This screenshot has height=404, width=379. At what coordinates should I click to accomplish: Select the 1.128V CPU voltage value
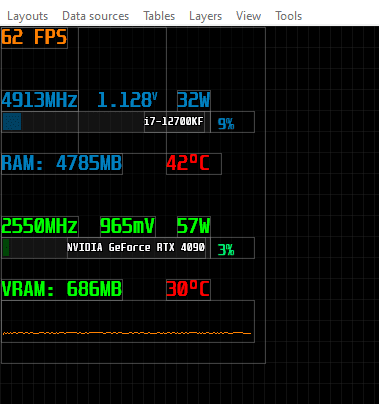[x=127, y=100]
